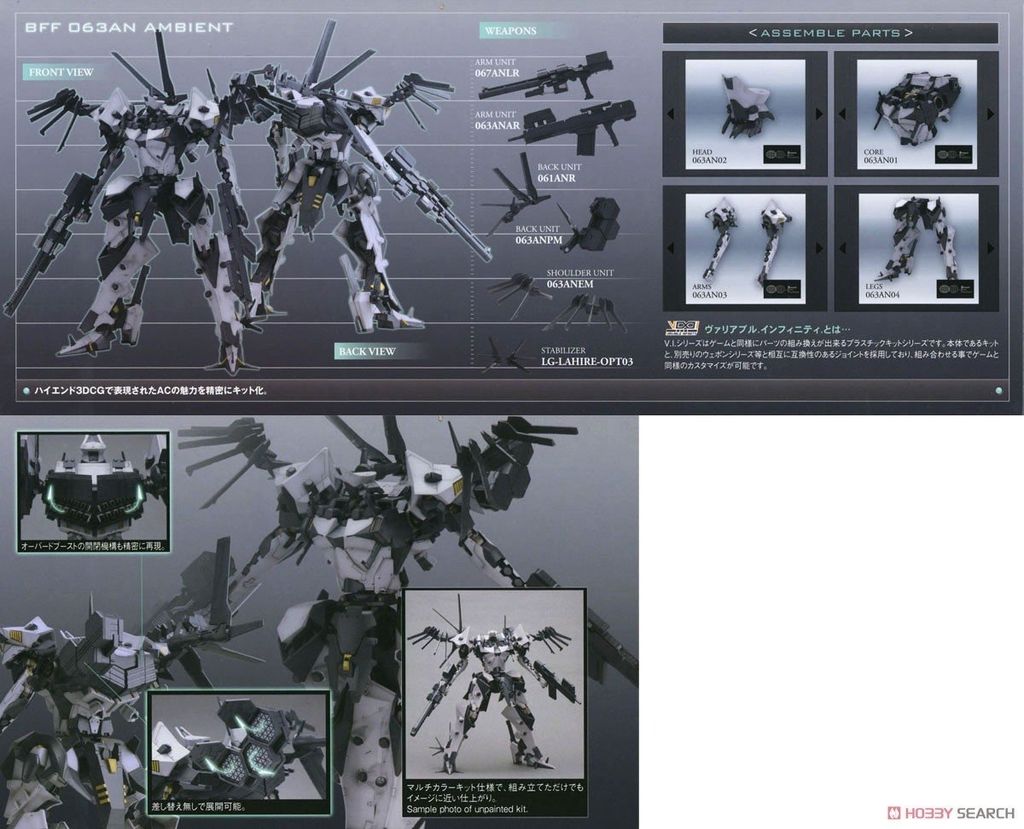Viewport: 1024px width, 829px height.
Task: Select the LG-LAHIRE-OPT03 stabilizer image
Action: [507, 356]
